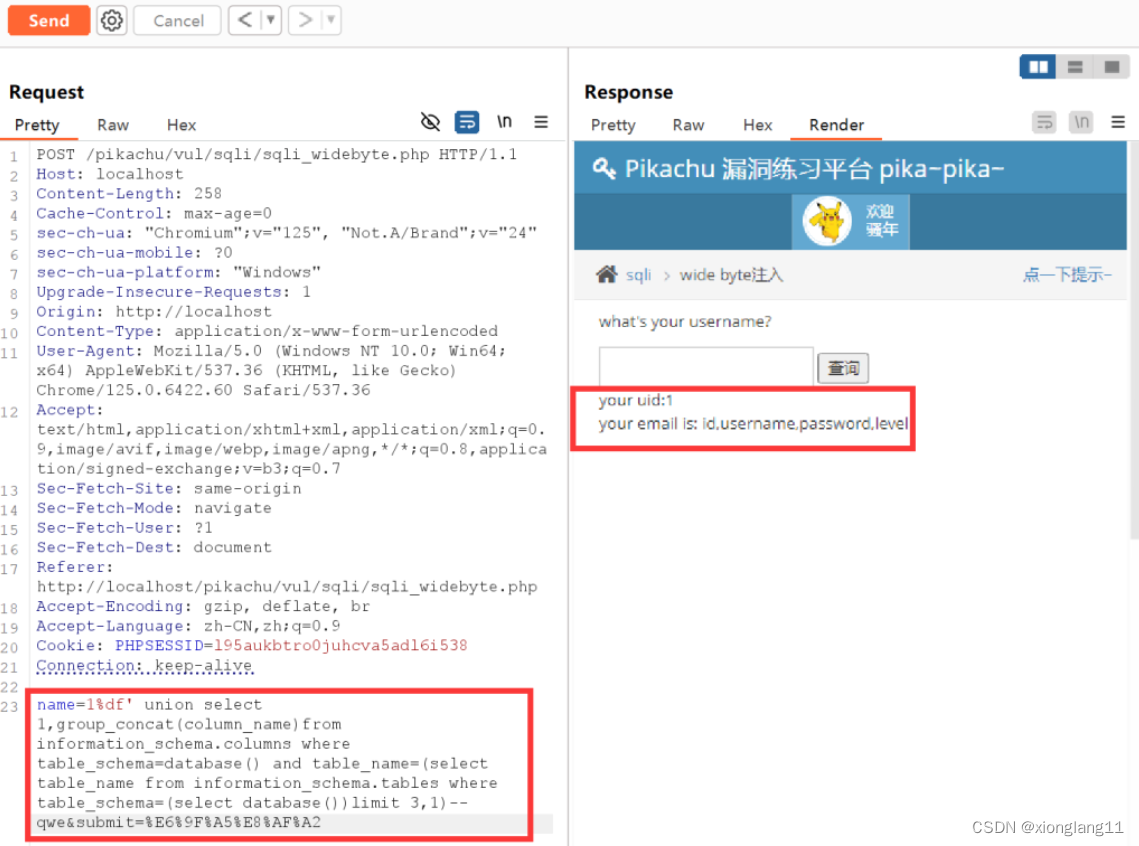The height and width of the screenshot is (846, 1139).
Task: Click the home icon in breadcrumb
Action: (x=607, y=274)
